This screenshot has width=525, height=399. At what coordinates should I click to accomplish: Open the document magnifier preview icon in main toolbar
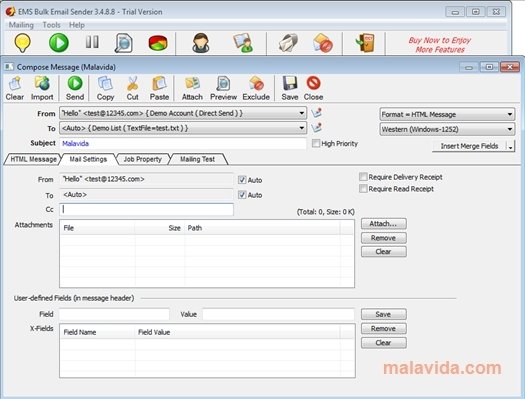(x=124, y=43)
